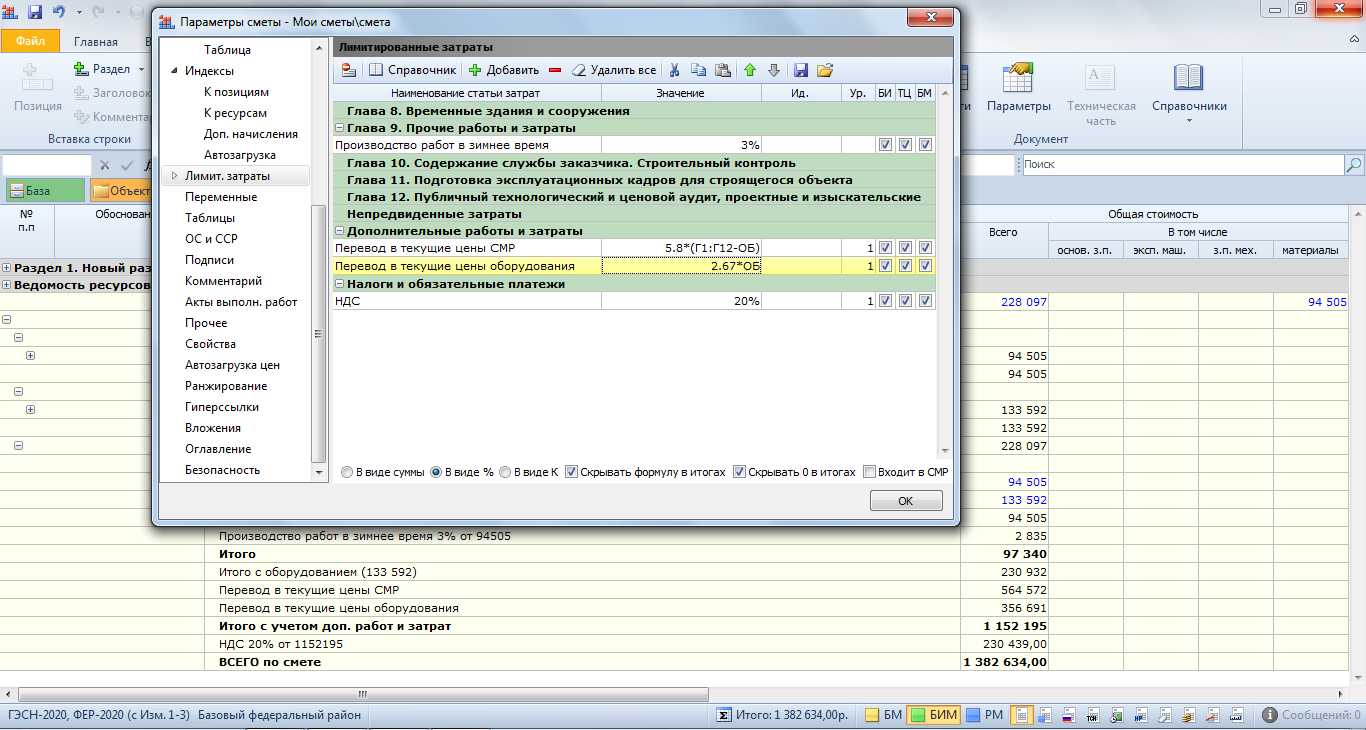The width and height of the screenshot is (1366, 730).
Task: Move row up with green arrow icon
Action: [750, 70]
